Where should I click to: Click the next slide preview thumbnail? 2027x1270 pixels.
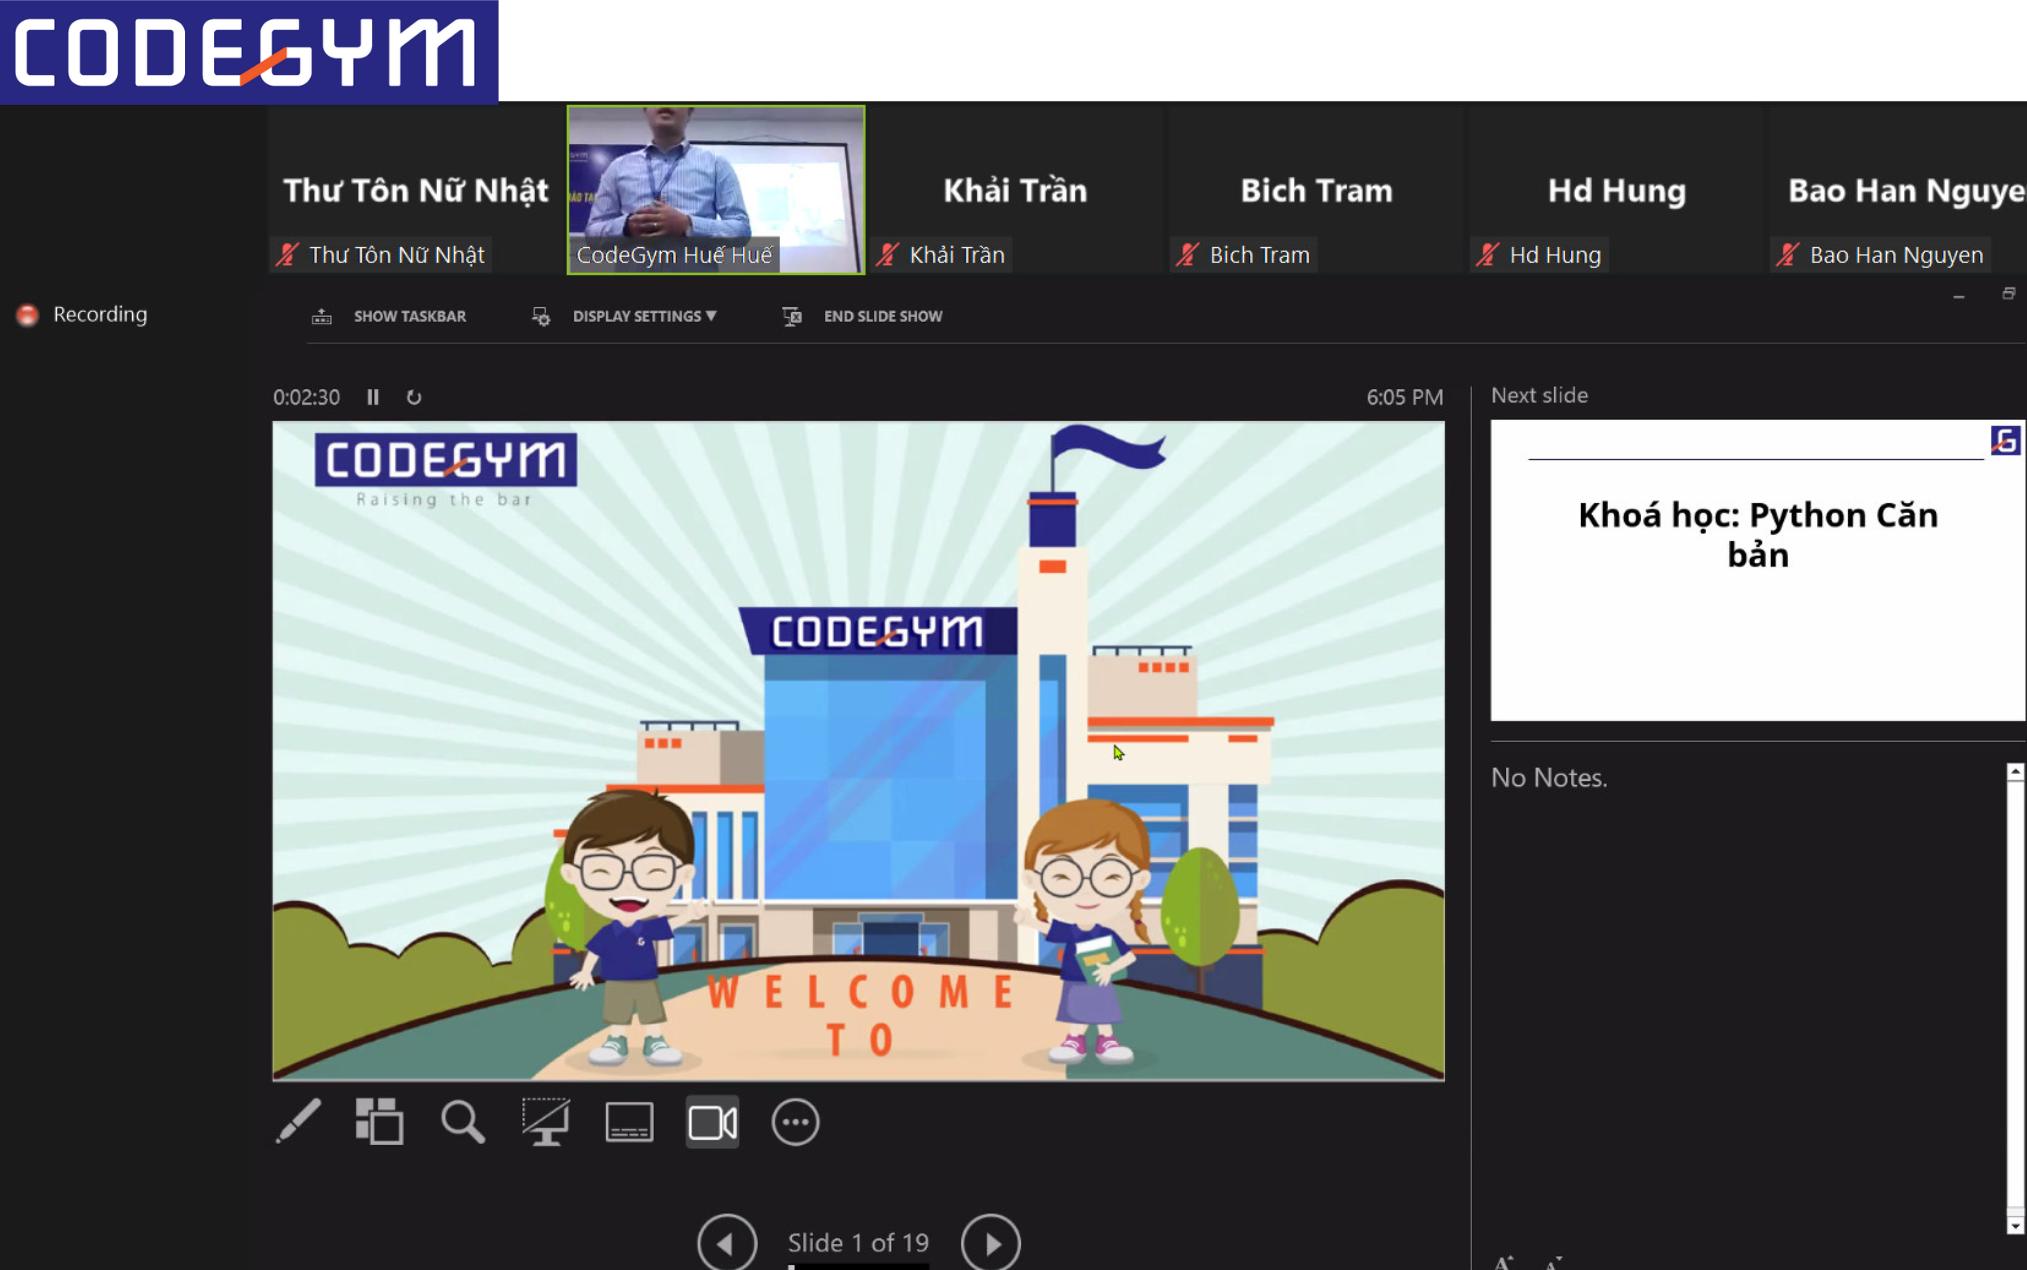1757,569
